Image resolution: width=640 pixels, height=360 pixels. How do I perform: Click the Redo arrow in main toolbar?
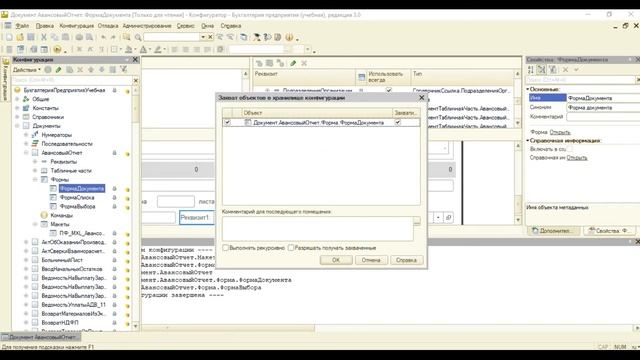coord(113,37)
